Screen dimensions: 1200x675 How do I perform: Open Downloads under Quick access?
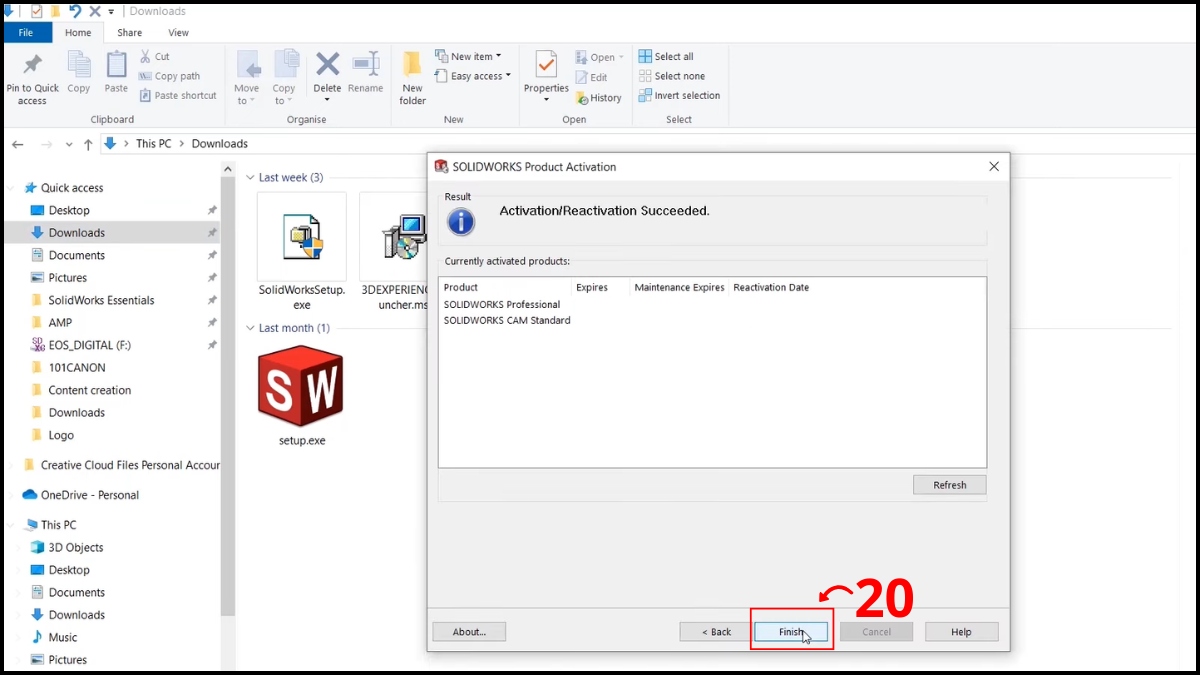point(113,233)
